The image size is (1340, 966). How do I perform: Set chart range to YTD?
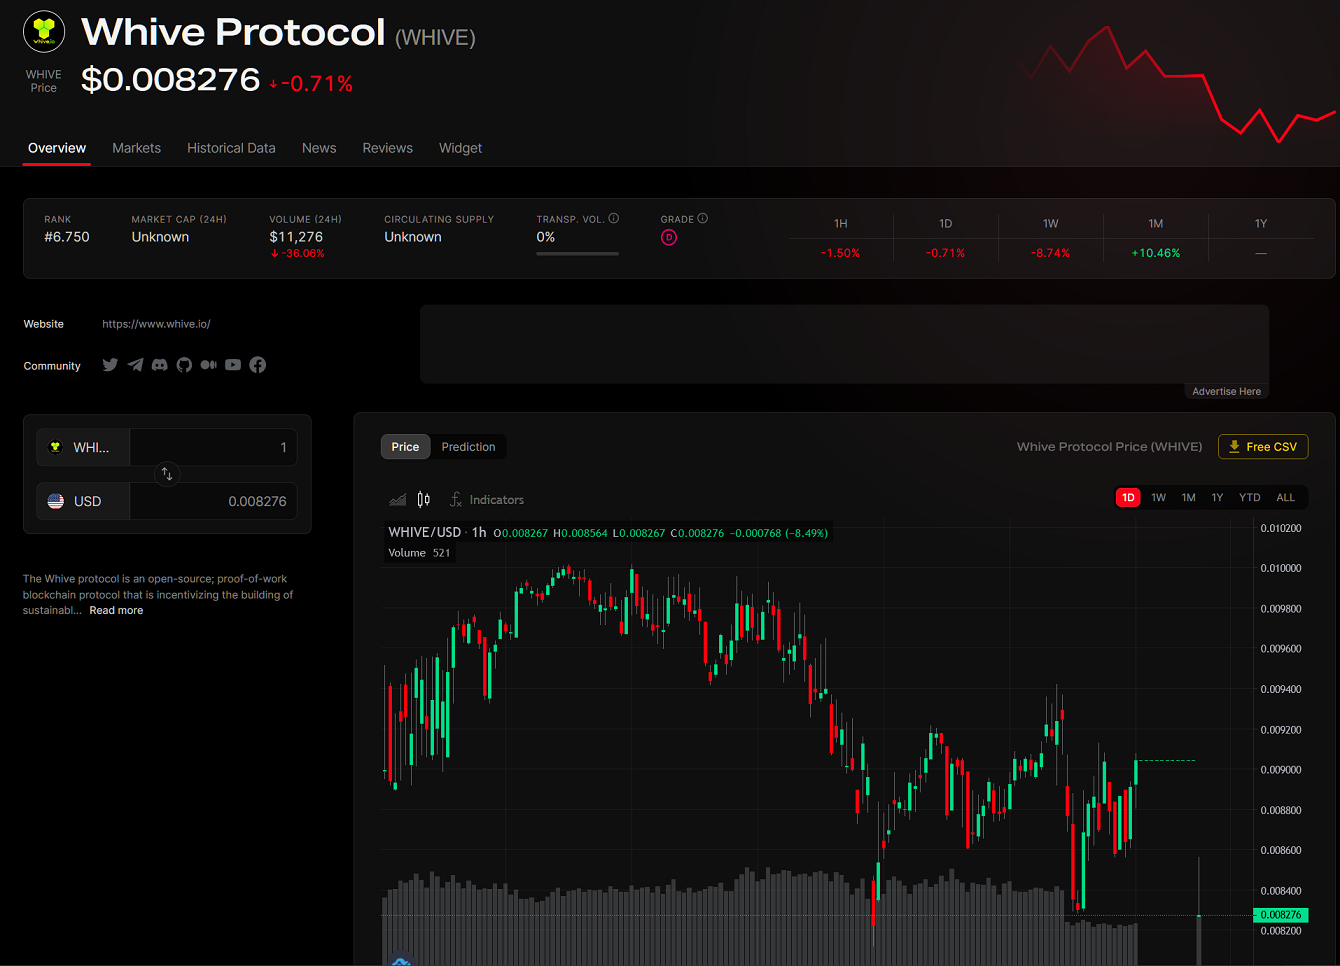click(x=1250, y=497)
